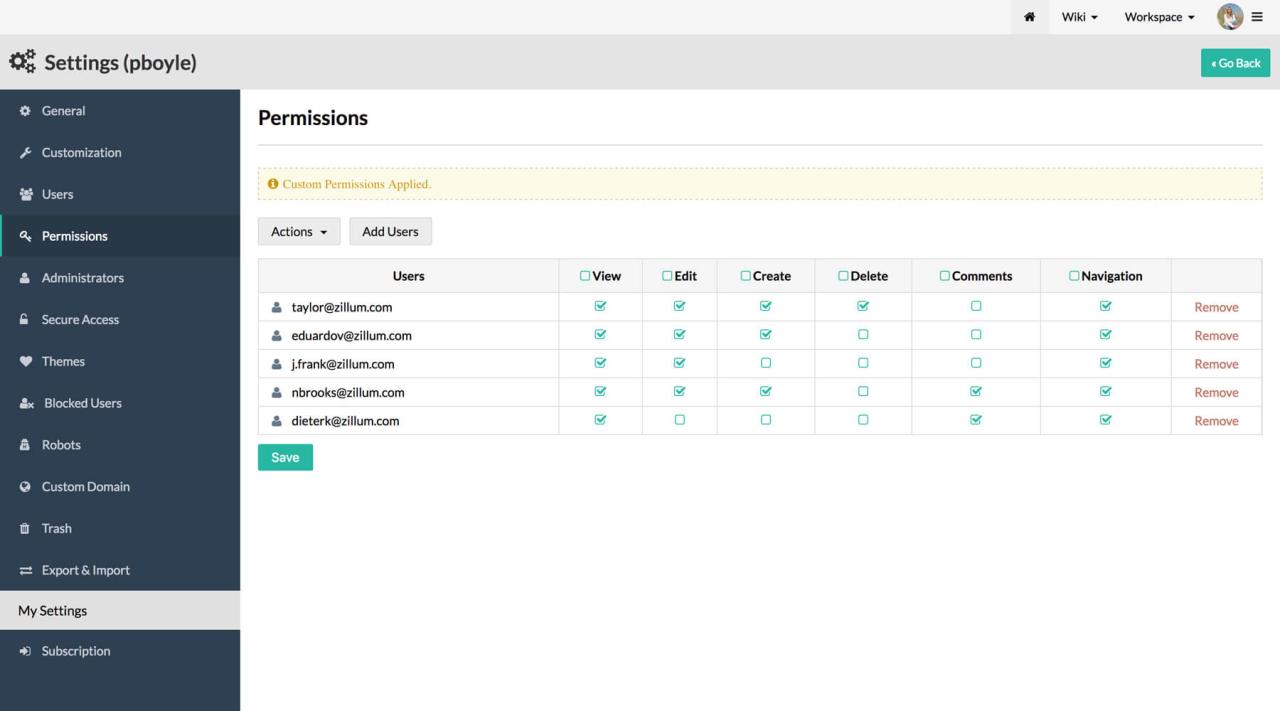Open the Trash bin icon
Image resolution: width=1280 pixels, height=711 pixels.
[25, 528]
